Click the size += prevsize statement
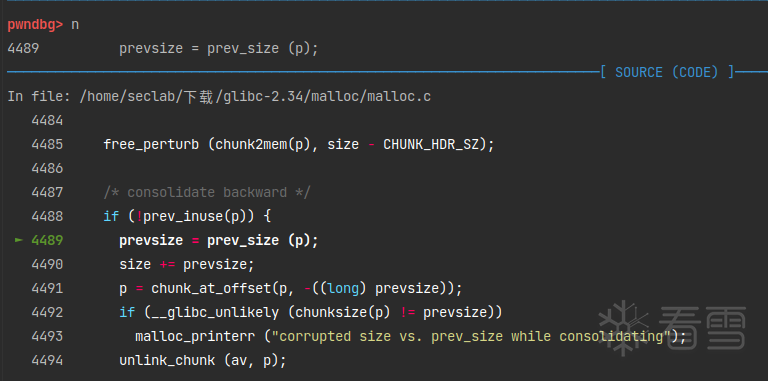This screenshot has width=768, height=381. (x=187, y=264)
